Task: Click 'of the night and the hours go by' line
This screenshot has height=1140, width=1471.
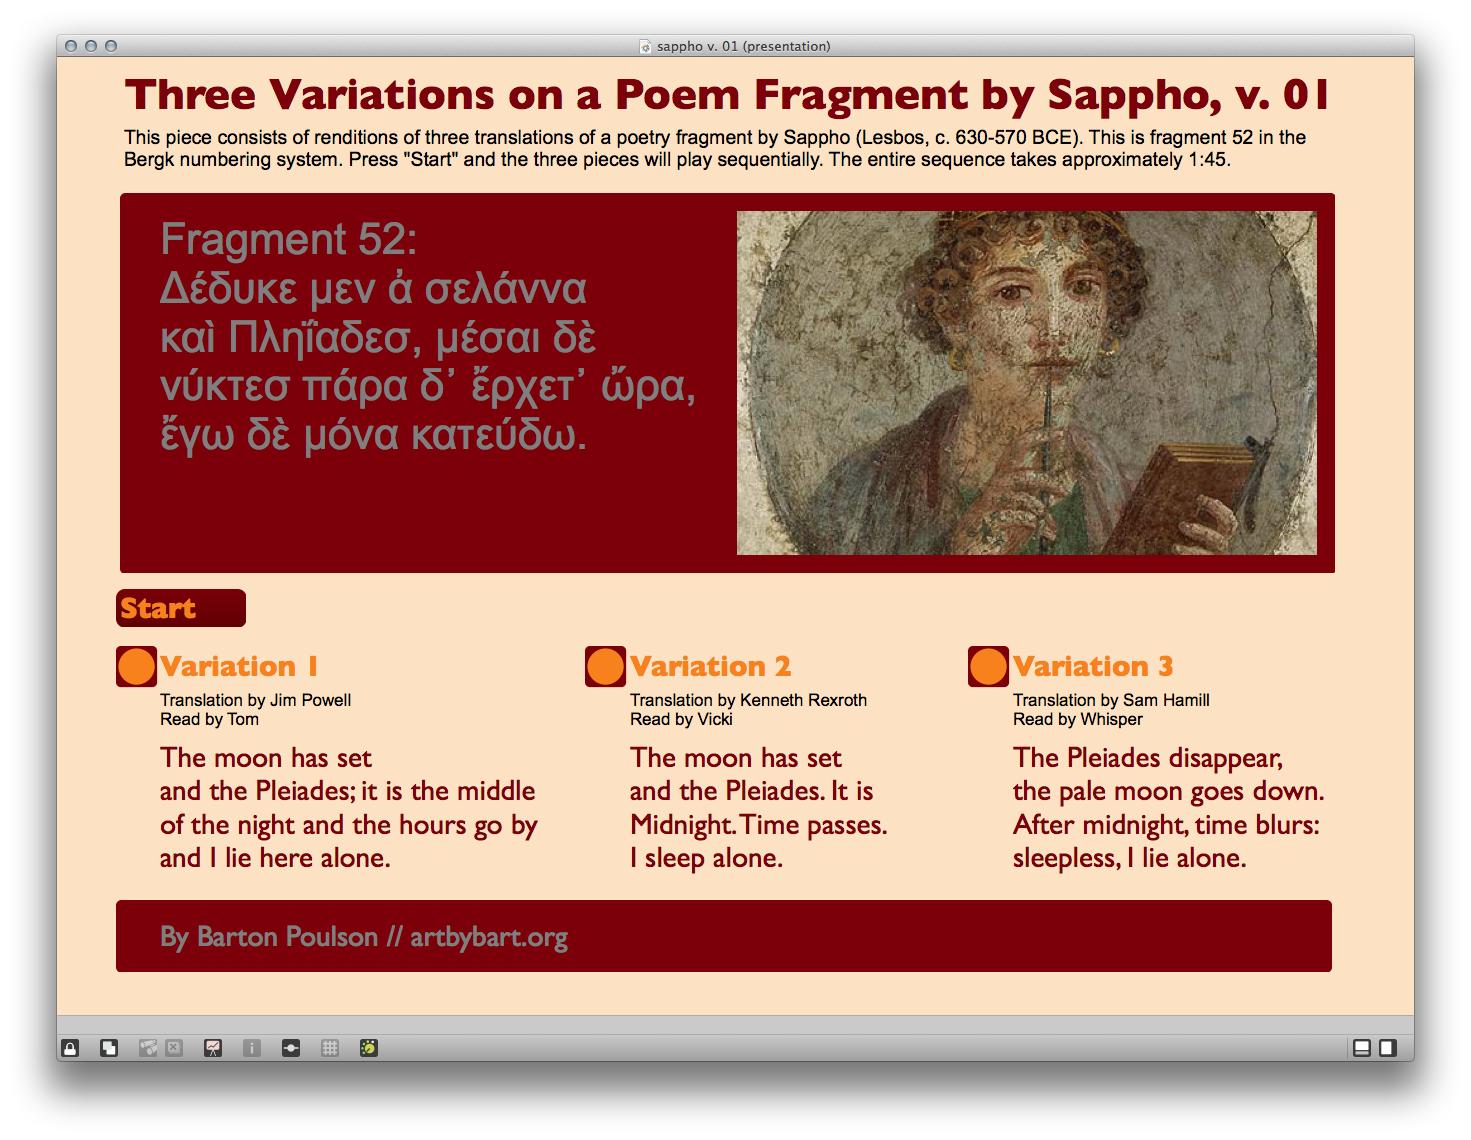Action: coord(349,825)
